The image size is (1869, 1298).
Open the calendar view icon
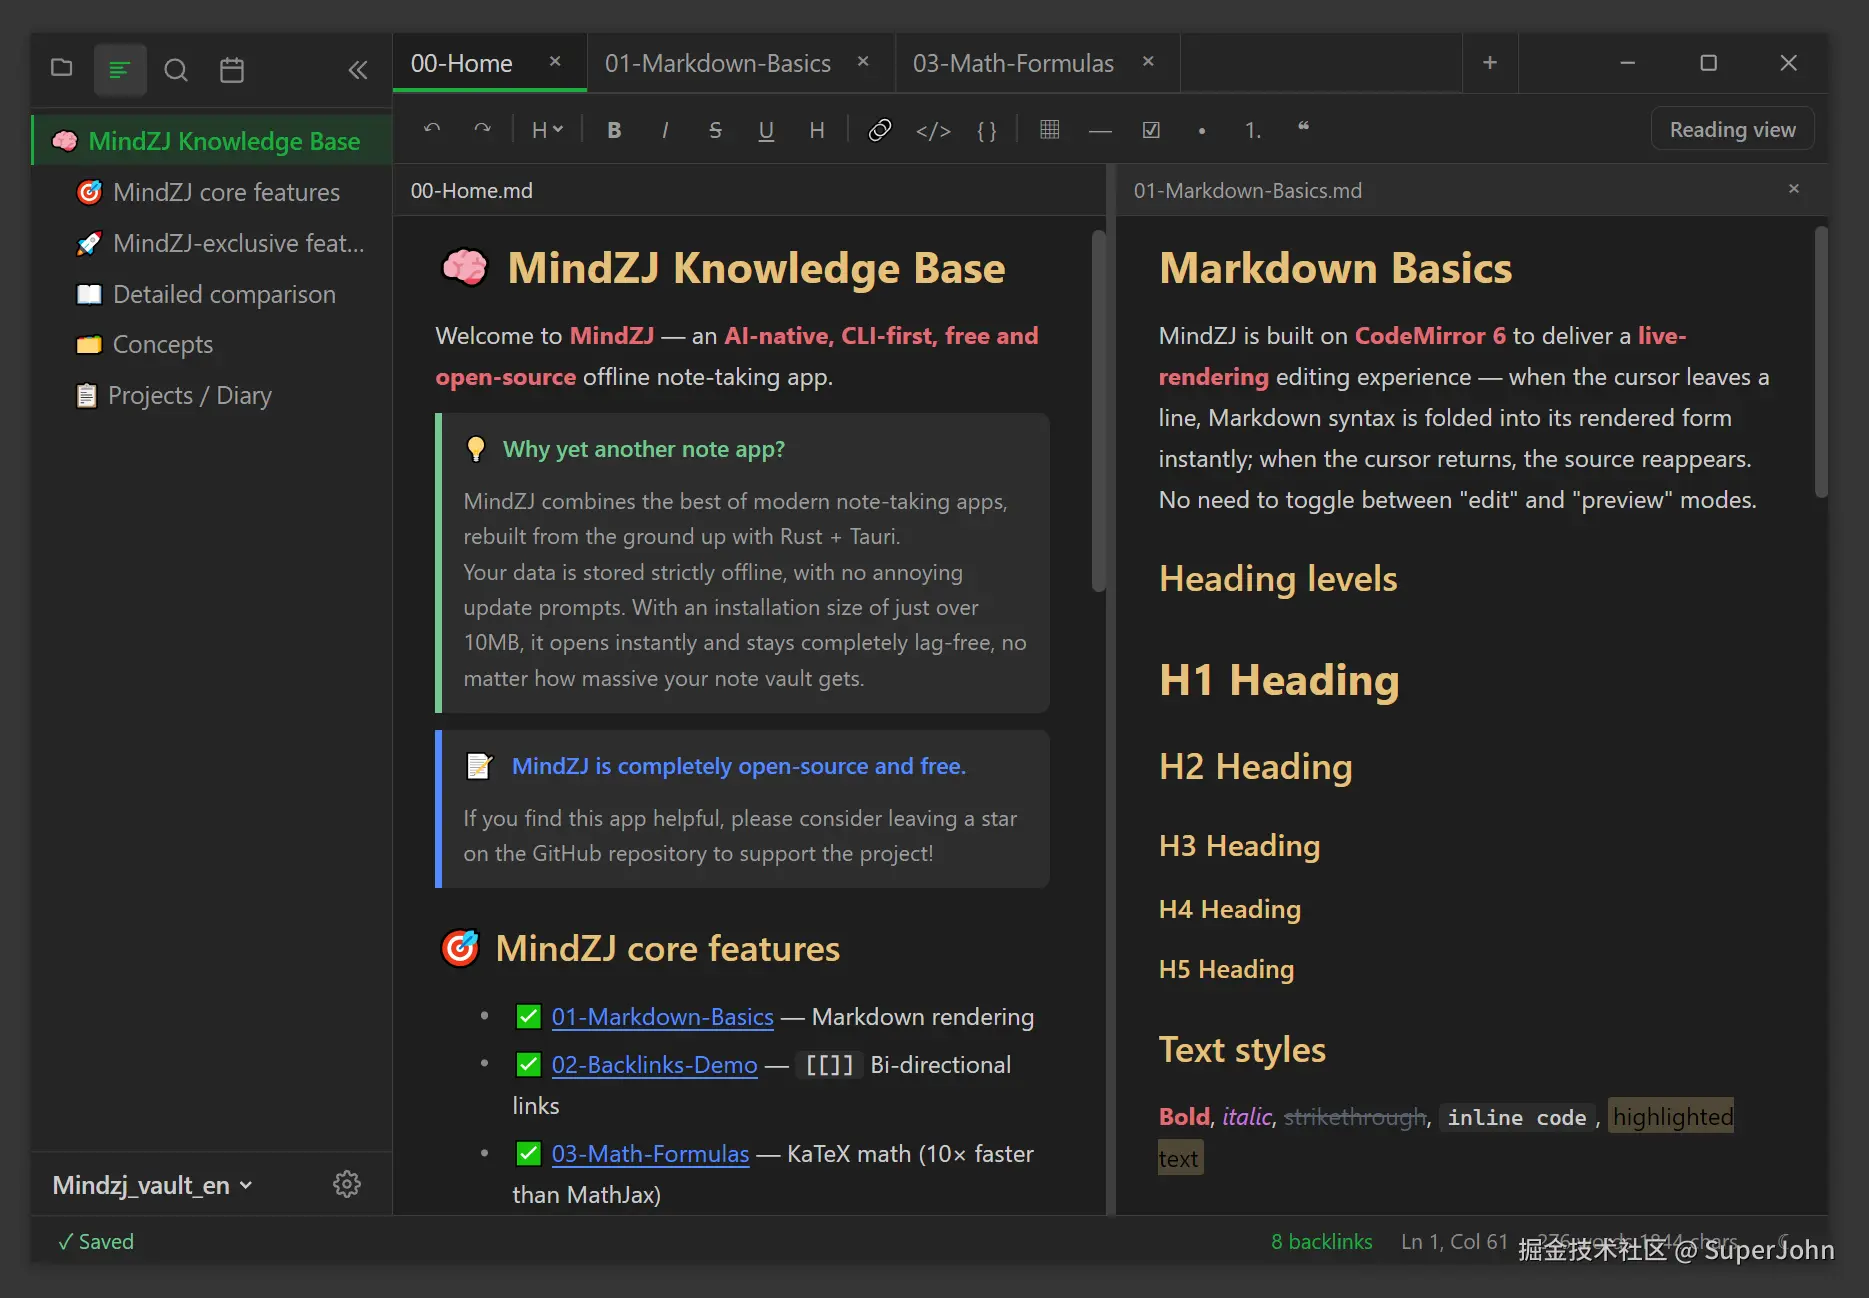[232, 70]
